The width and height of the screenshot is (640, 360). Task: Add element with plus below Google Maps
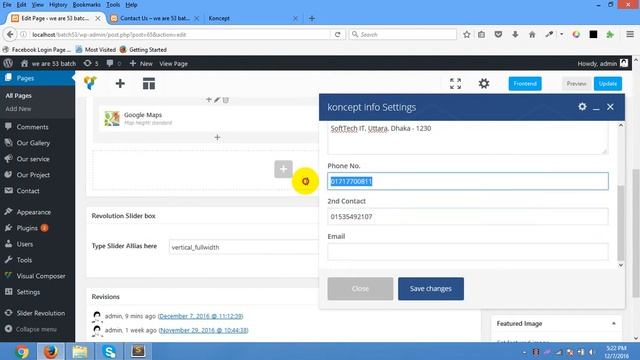point(217,137)
